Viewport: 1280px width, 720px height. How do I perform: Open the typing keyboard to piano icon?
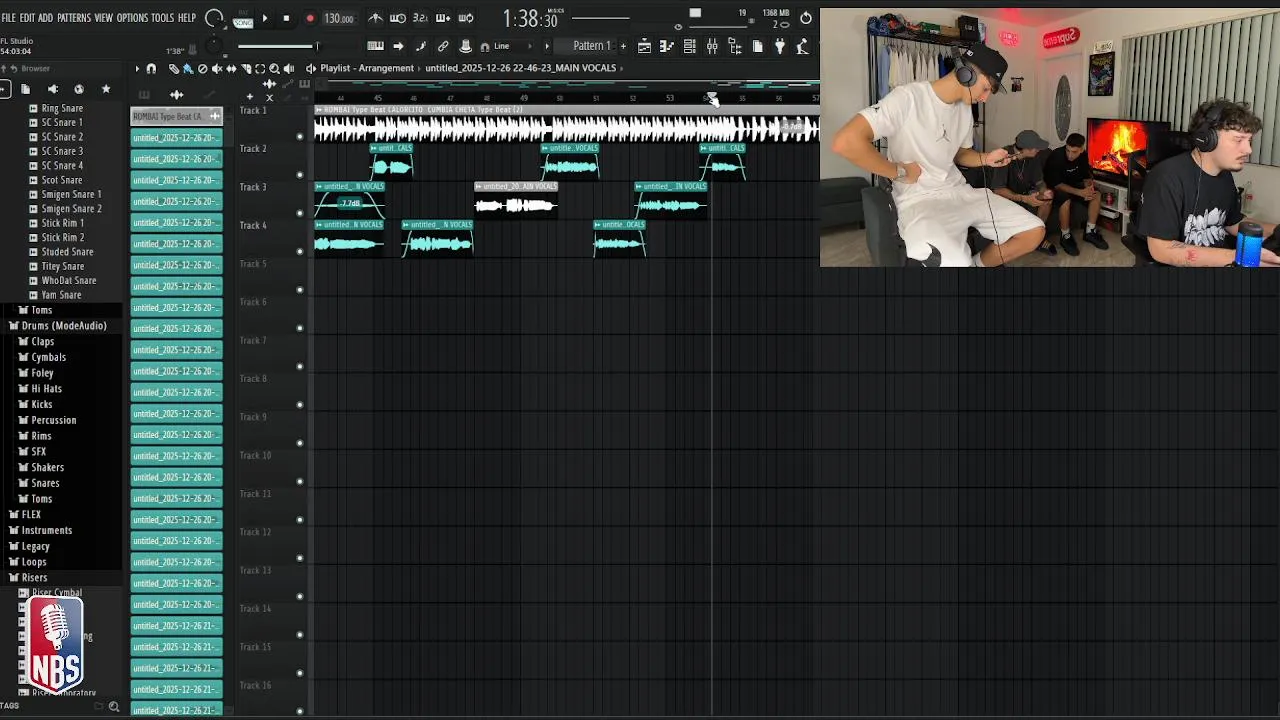pyautogui.click(x=375, y=46)
